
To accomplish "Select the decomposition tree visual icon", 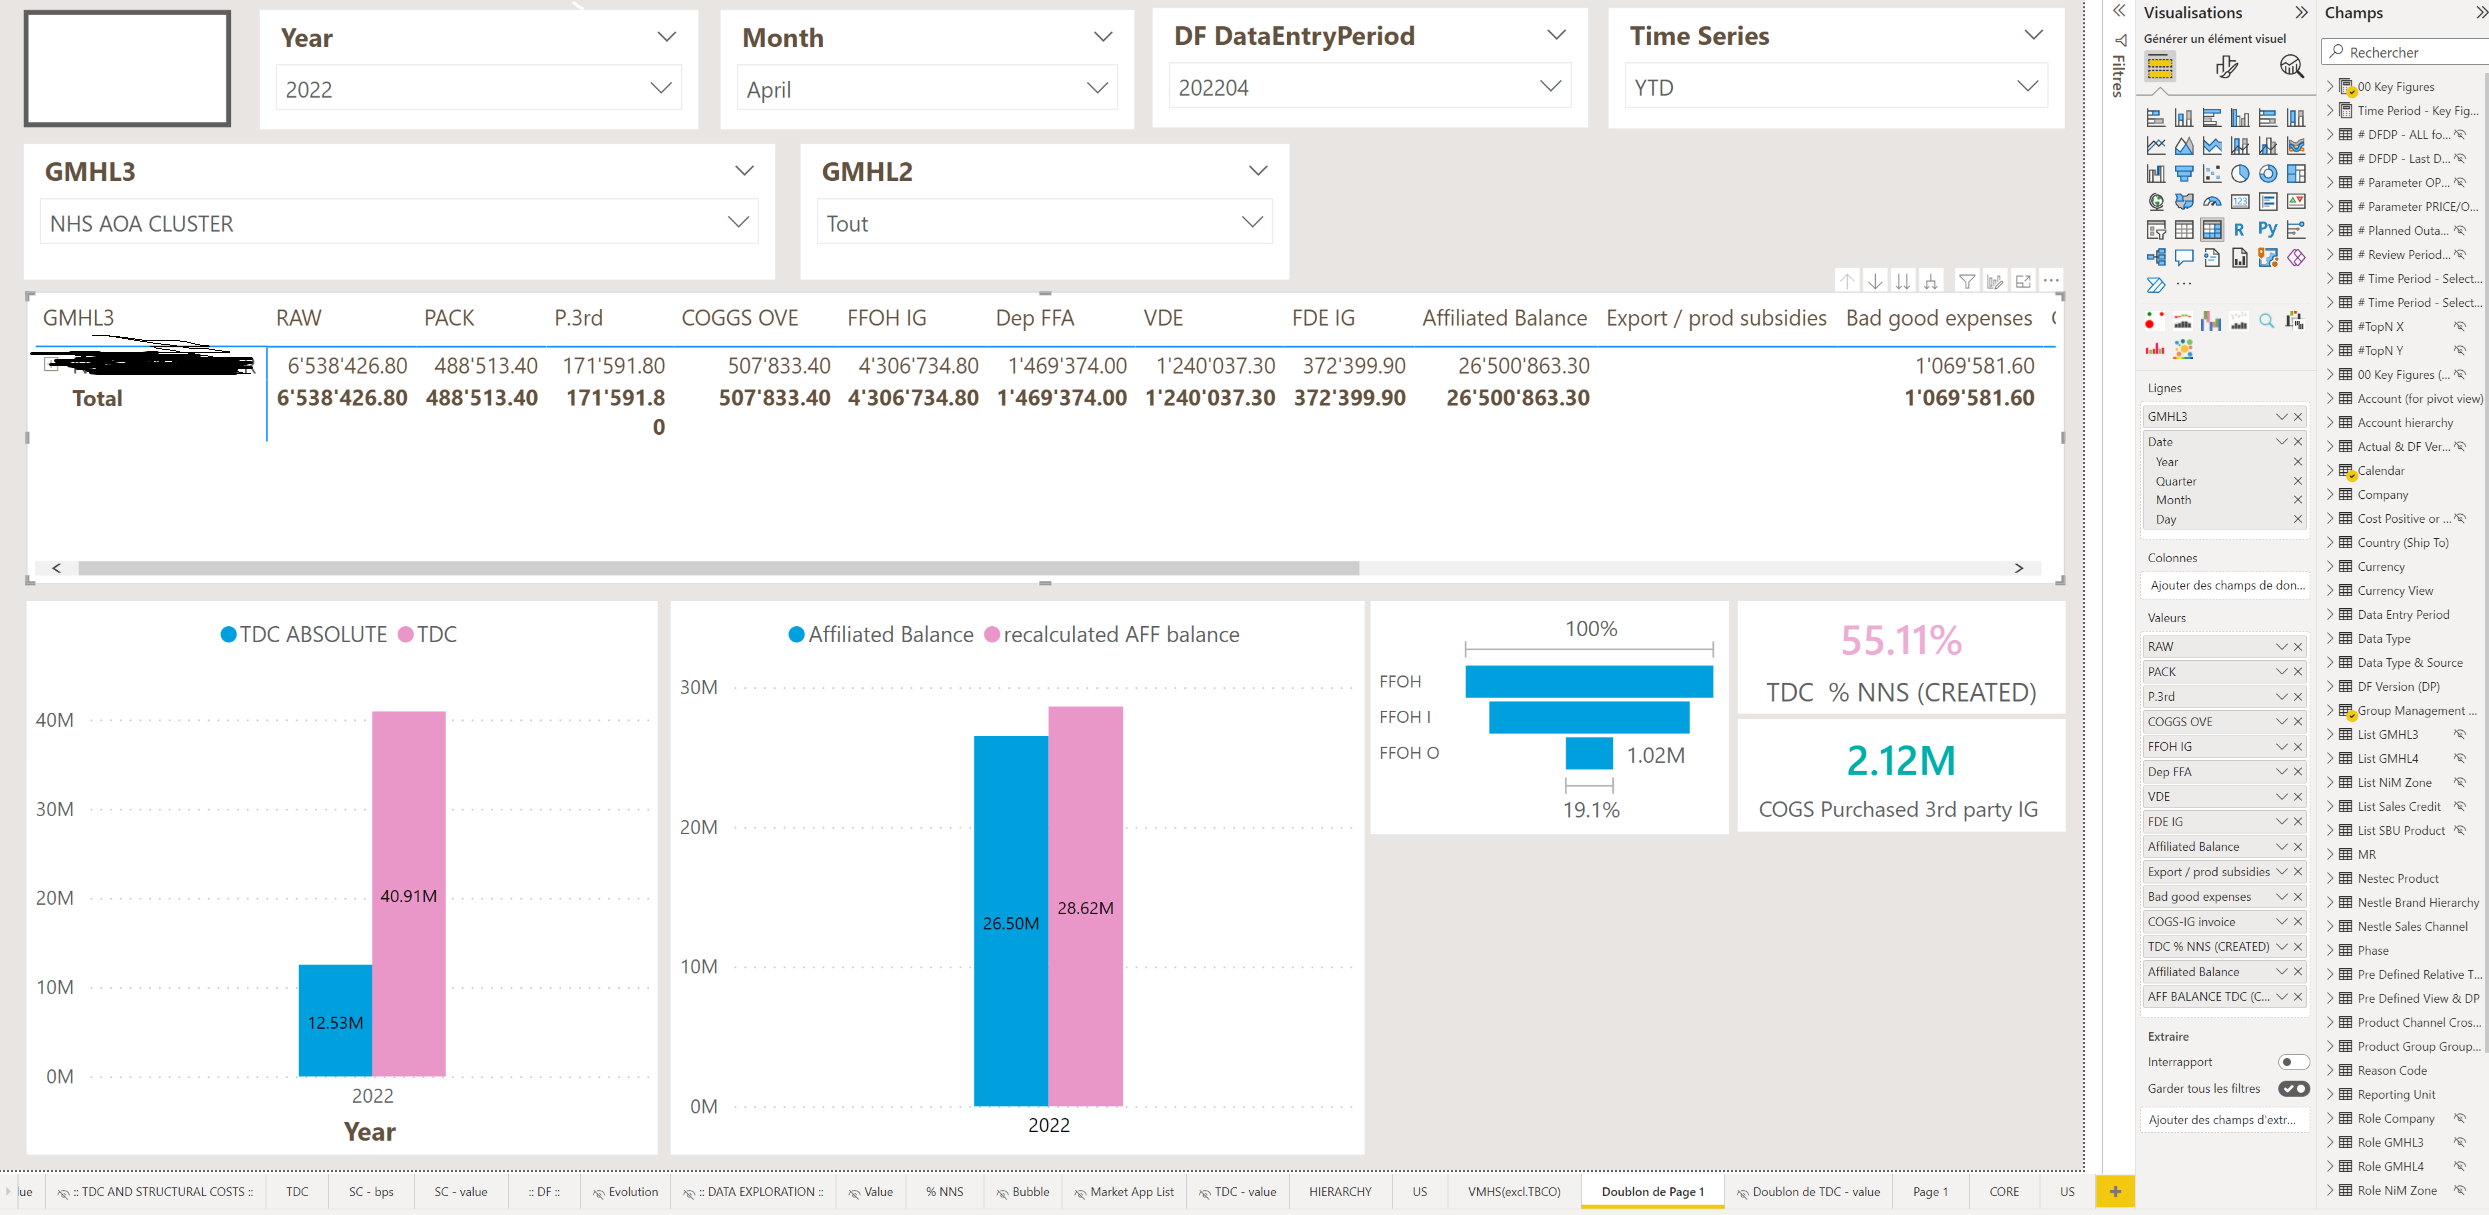I will pyautogui.click(x=2156, y=258).
